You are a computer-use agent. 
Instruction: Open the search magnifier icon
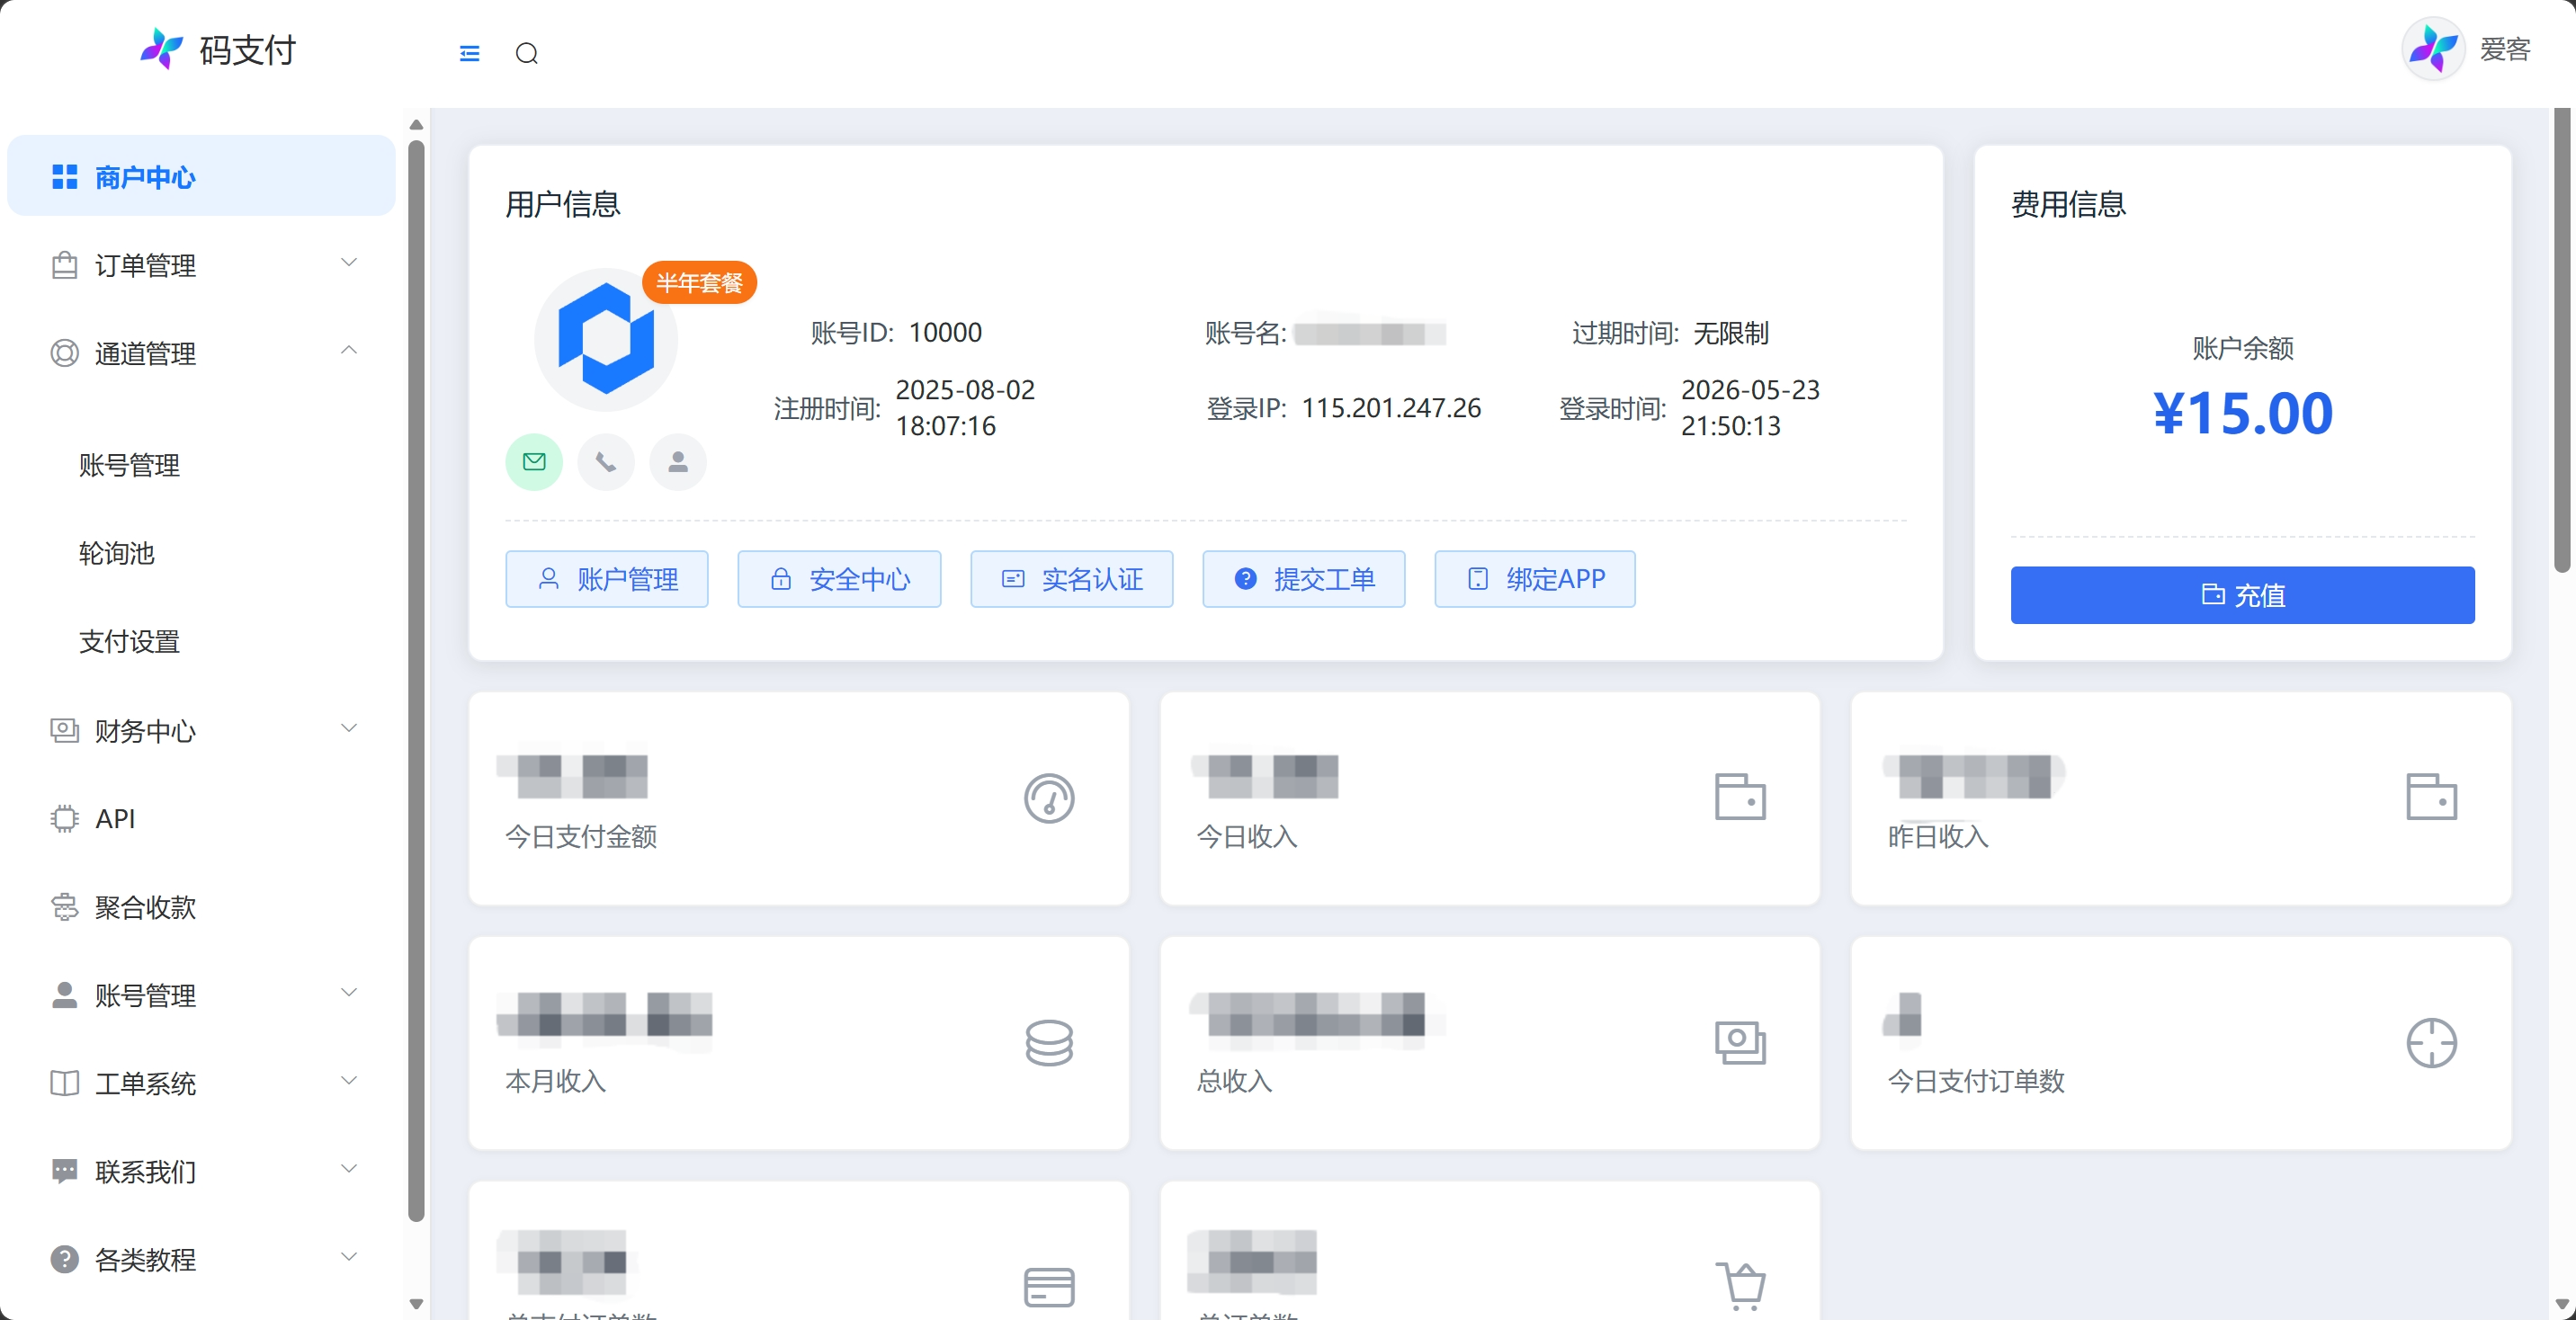(527, 53)
